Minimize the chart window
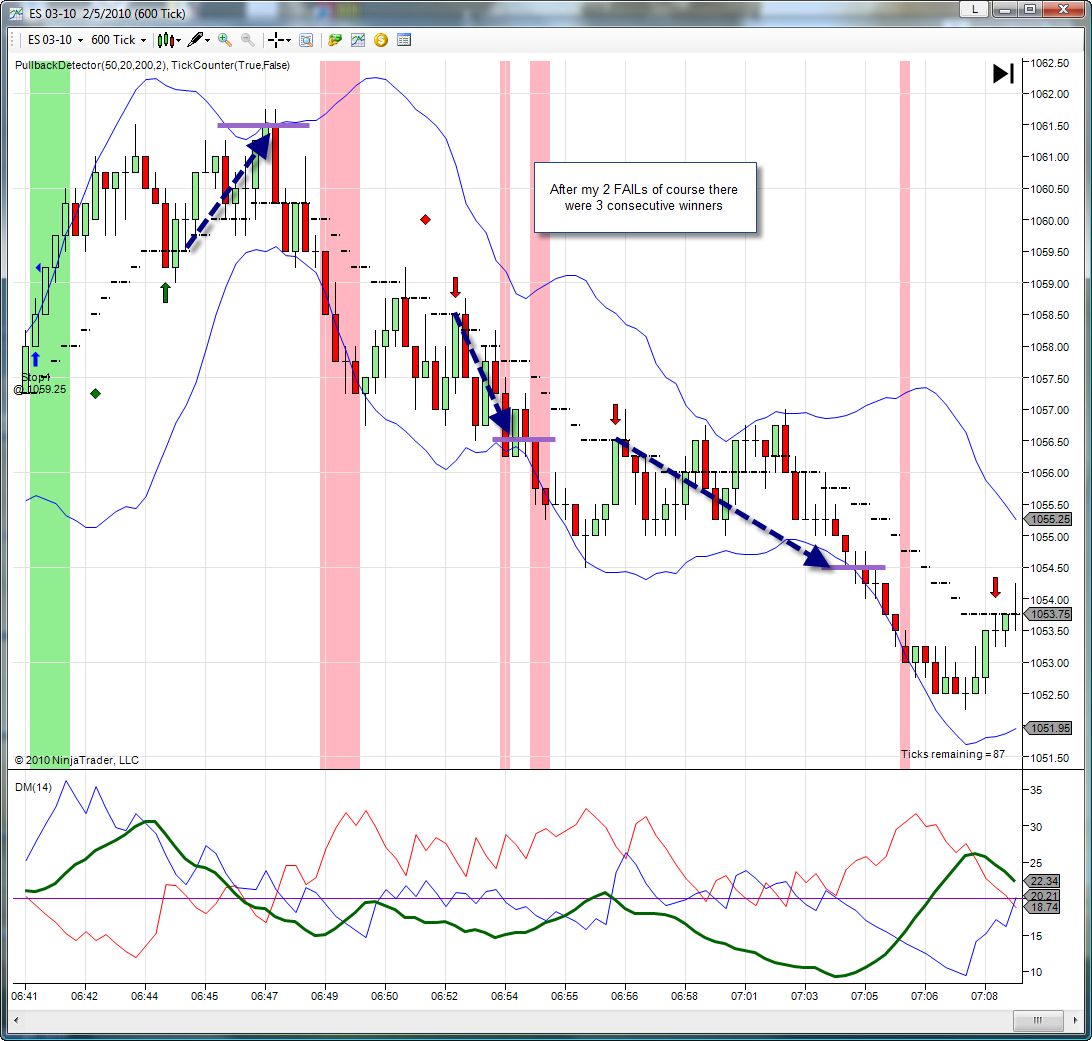The image size is (1092, 1041). [x=1004, y=9]
